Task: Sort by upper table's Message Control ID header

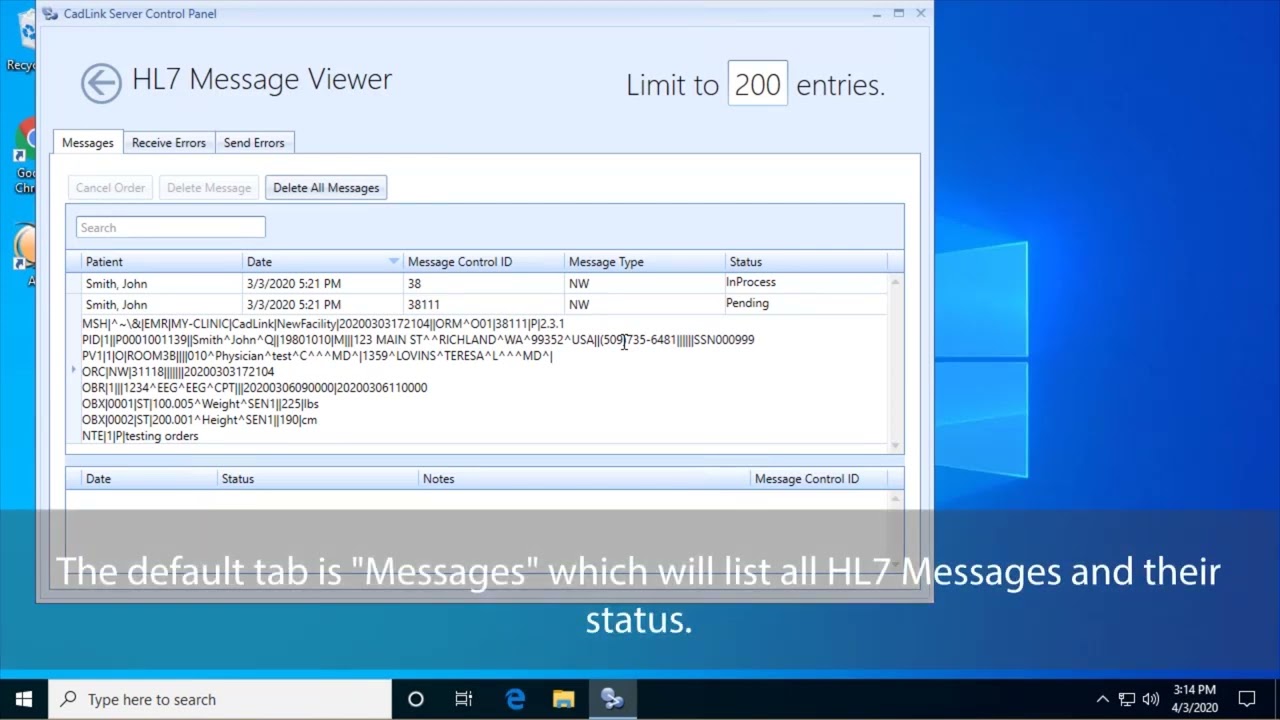Action: pos(485,262)
